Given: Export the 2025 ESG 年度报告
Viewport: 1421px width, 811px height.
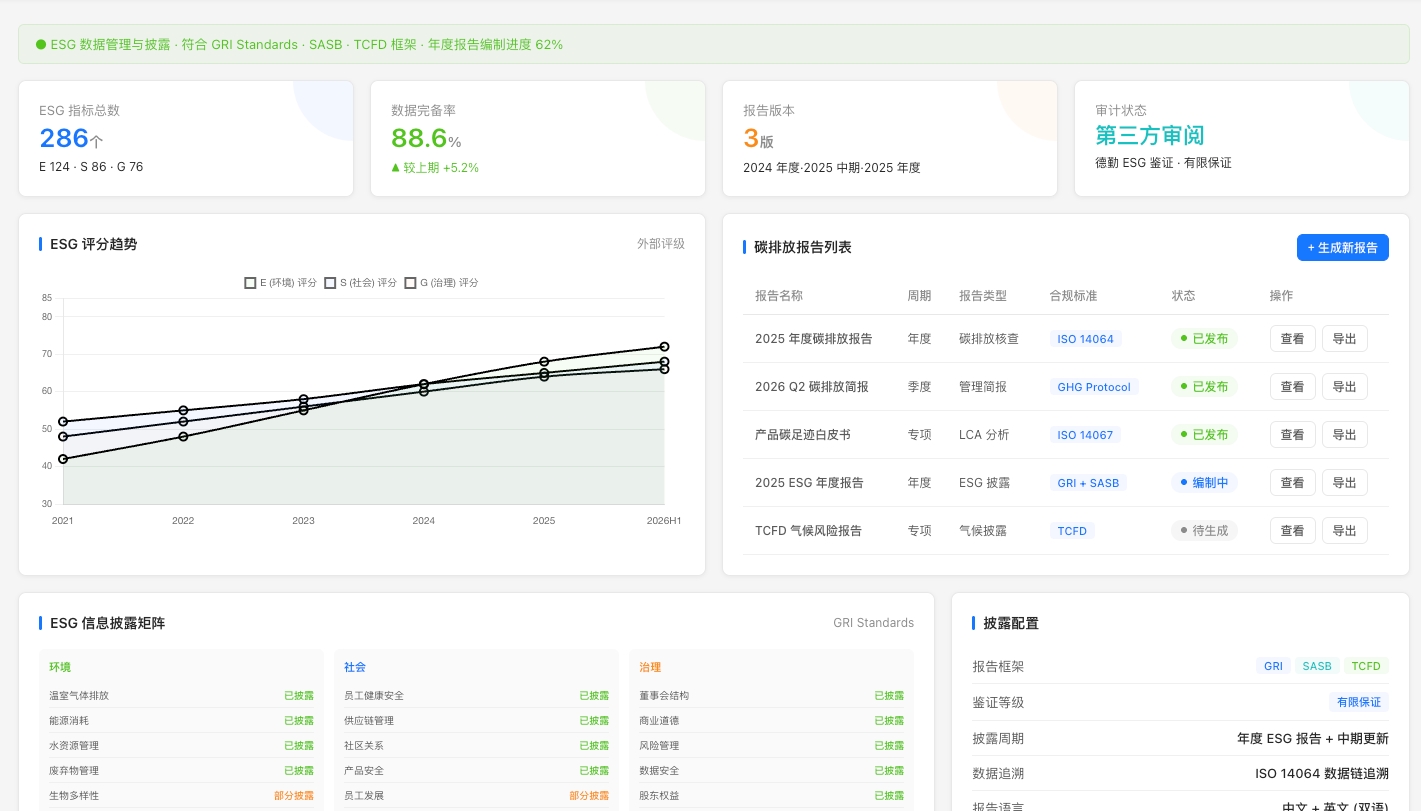Looking at the screenshot, I should (x=1344, y=483).
